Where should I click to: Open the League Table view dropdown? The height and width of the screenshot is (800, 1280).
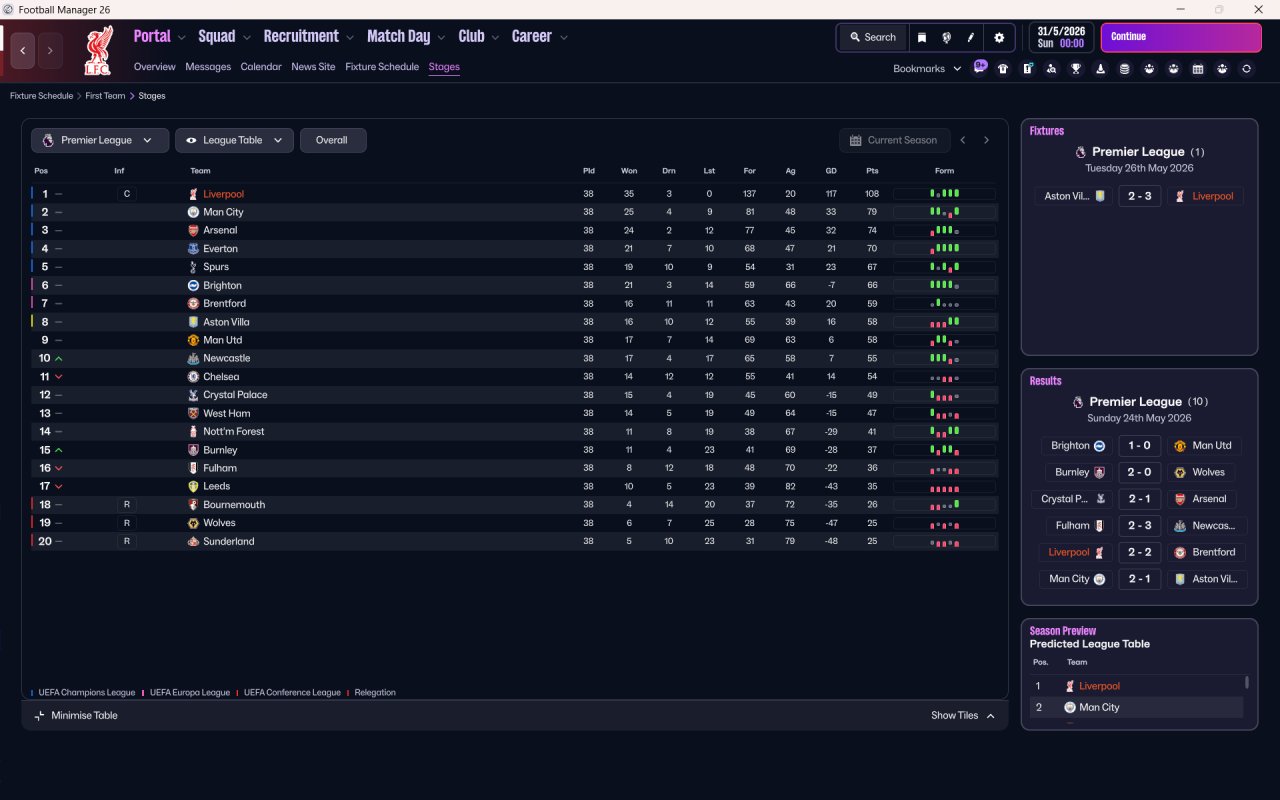234,140
